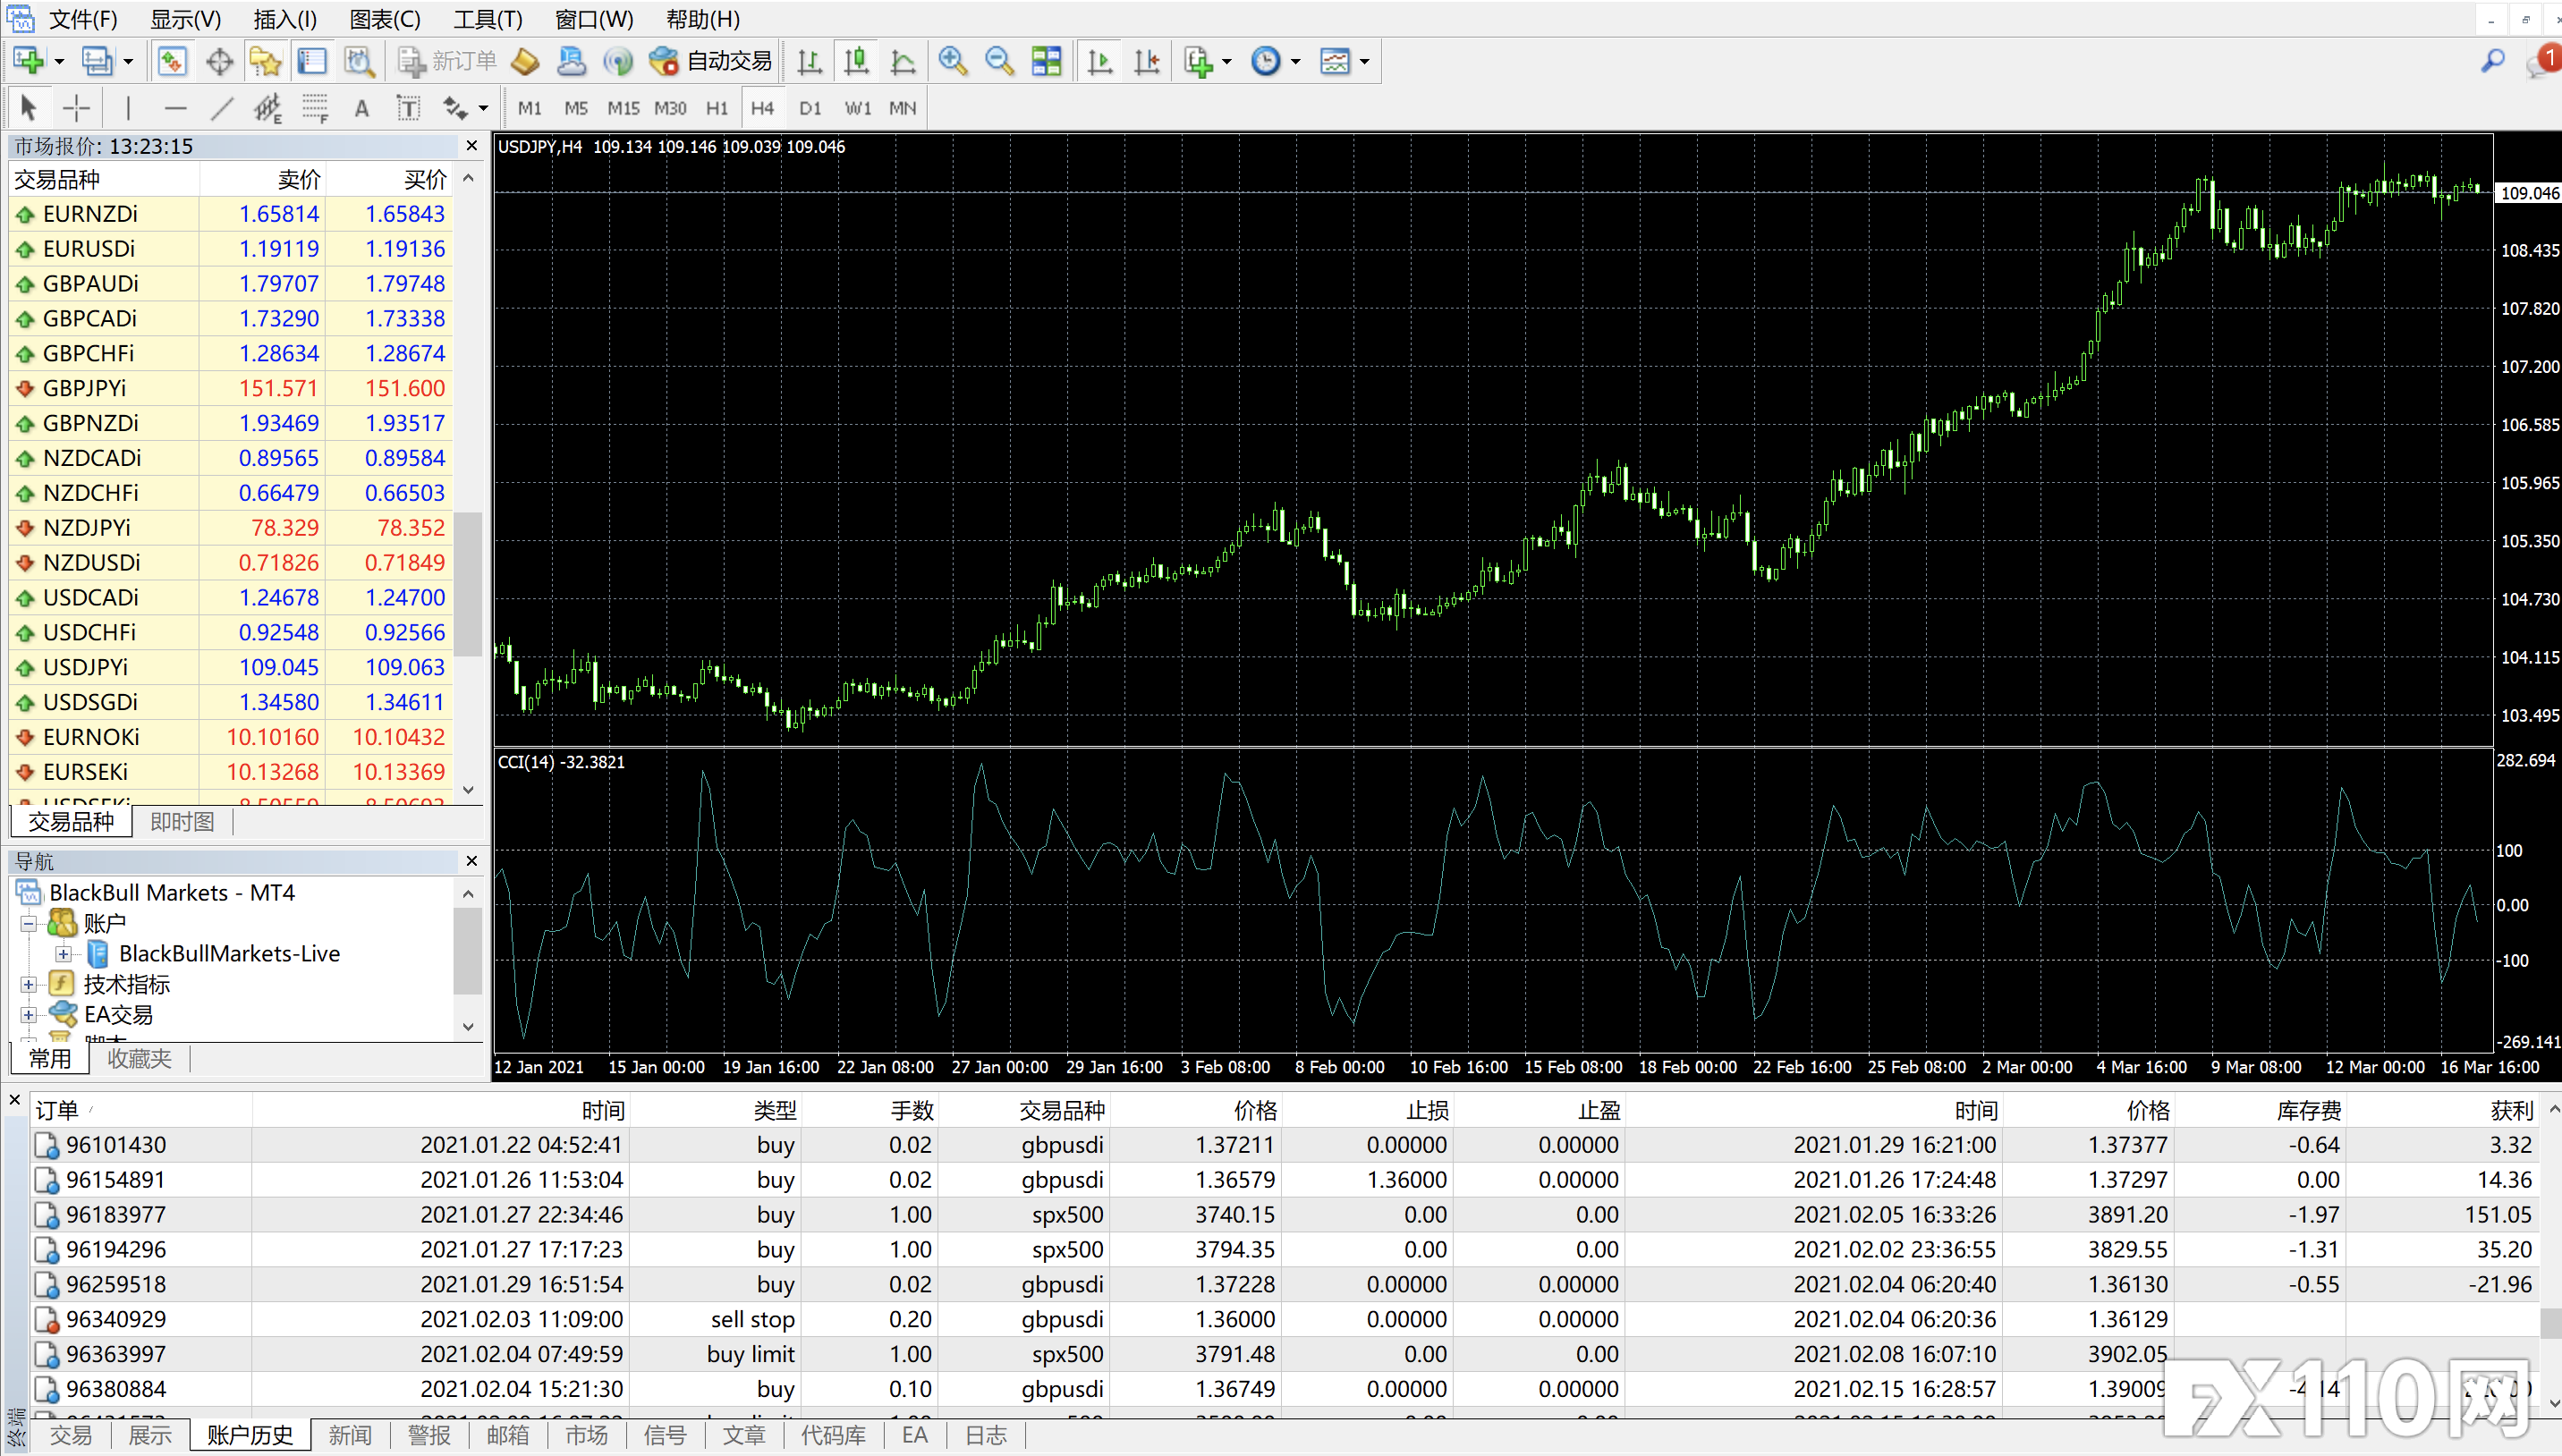Select the GBPJPYi row in Market Watch

click(x=231, y=388)
